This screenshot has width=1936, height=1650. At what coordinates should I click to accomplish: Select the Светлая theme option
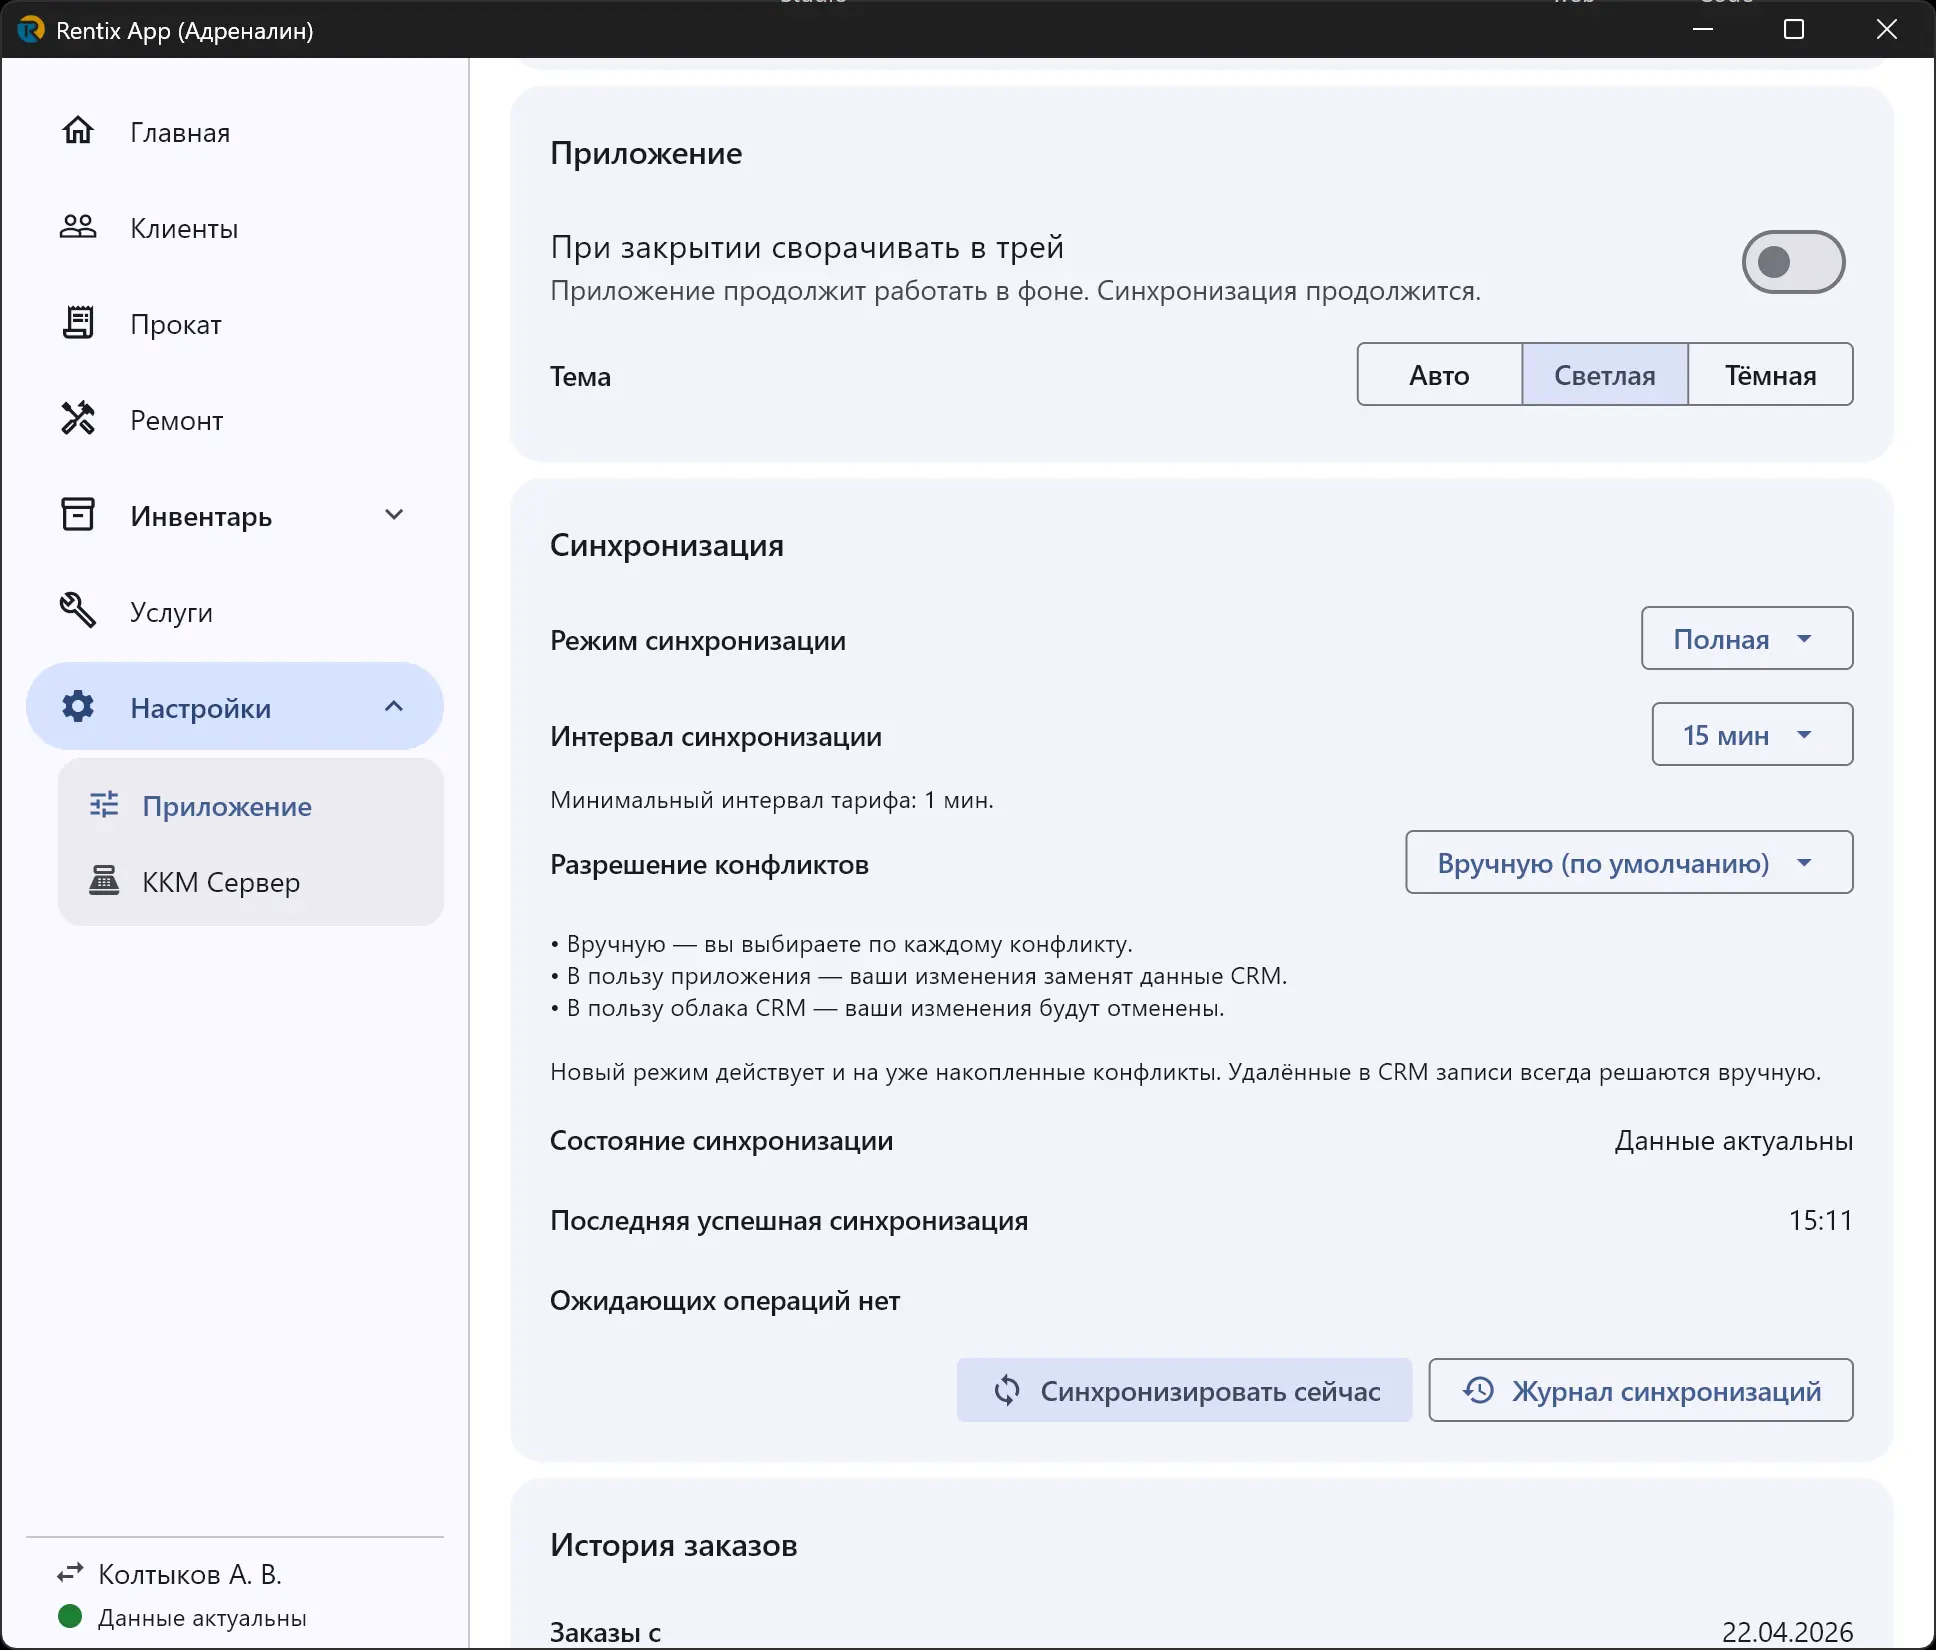tap(1605, 375)
